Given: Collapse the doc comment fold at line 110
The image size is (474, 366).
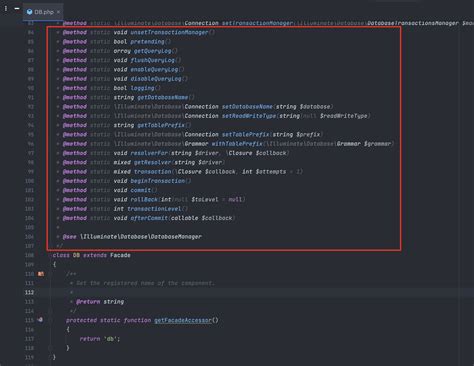Looking at the screenshot, I should pos(50,274).
